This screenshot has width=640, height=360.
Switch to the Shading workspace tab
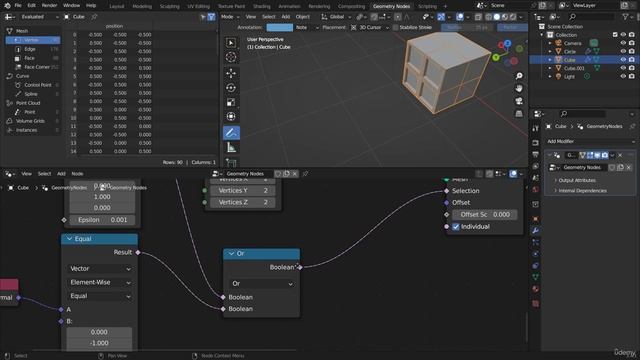pyautogui.click(x=262, y=6)
